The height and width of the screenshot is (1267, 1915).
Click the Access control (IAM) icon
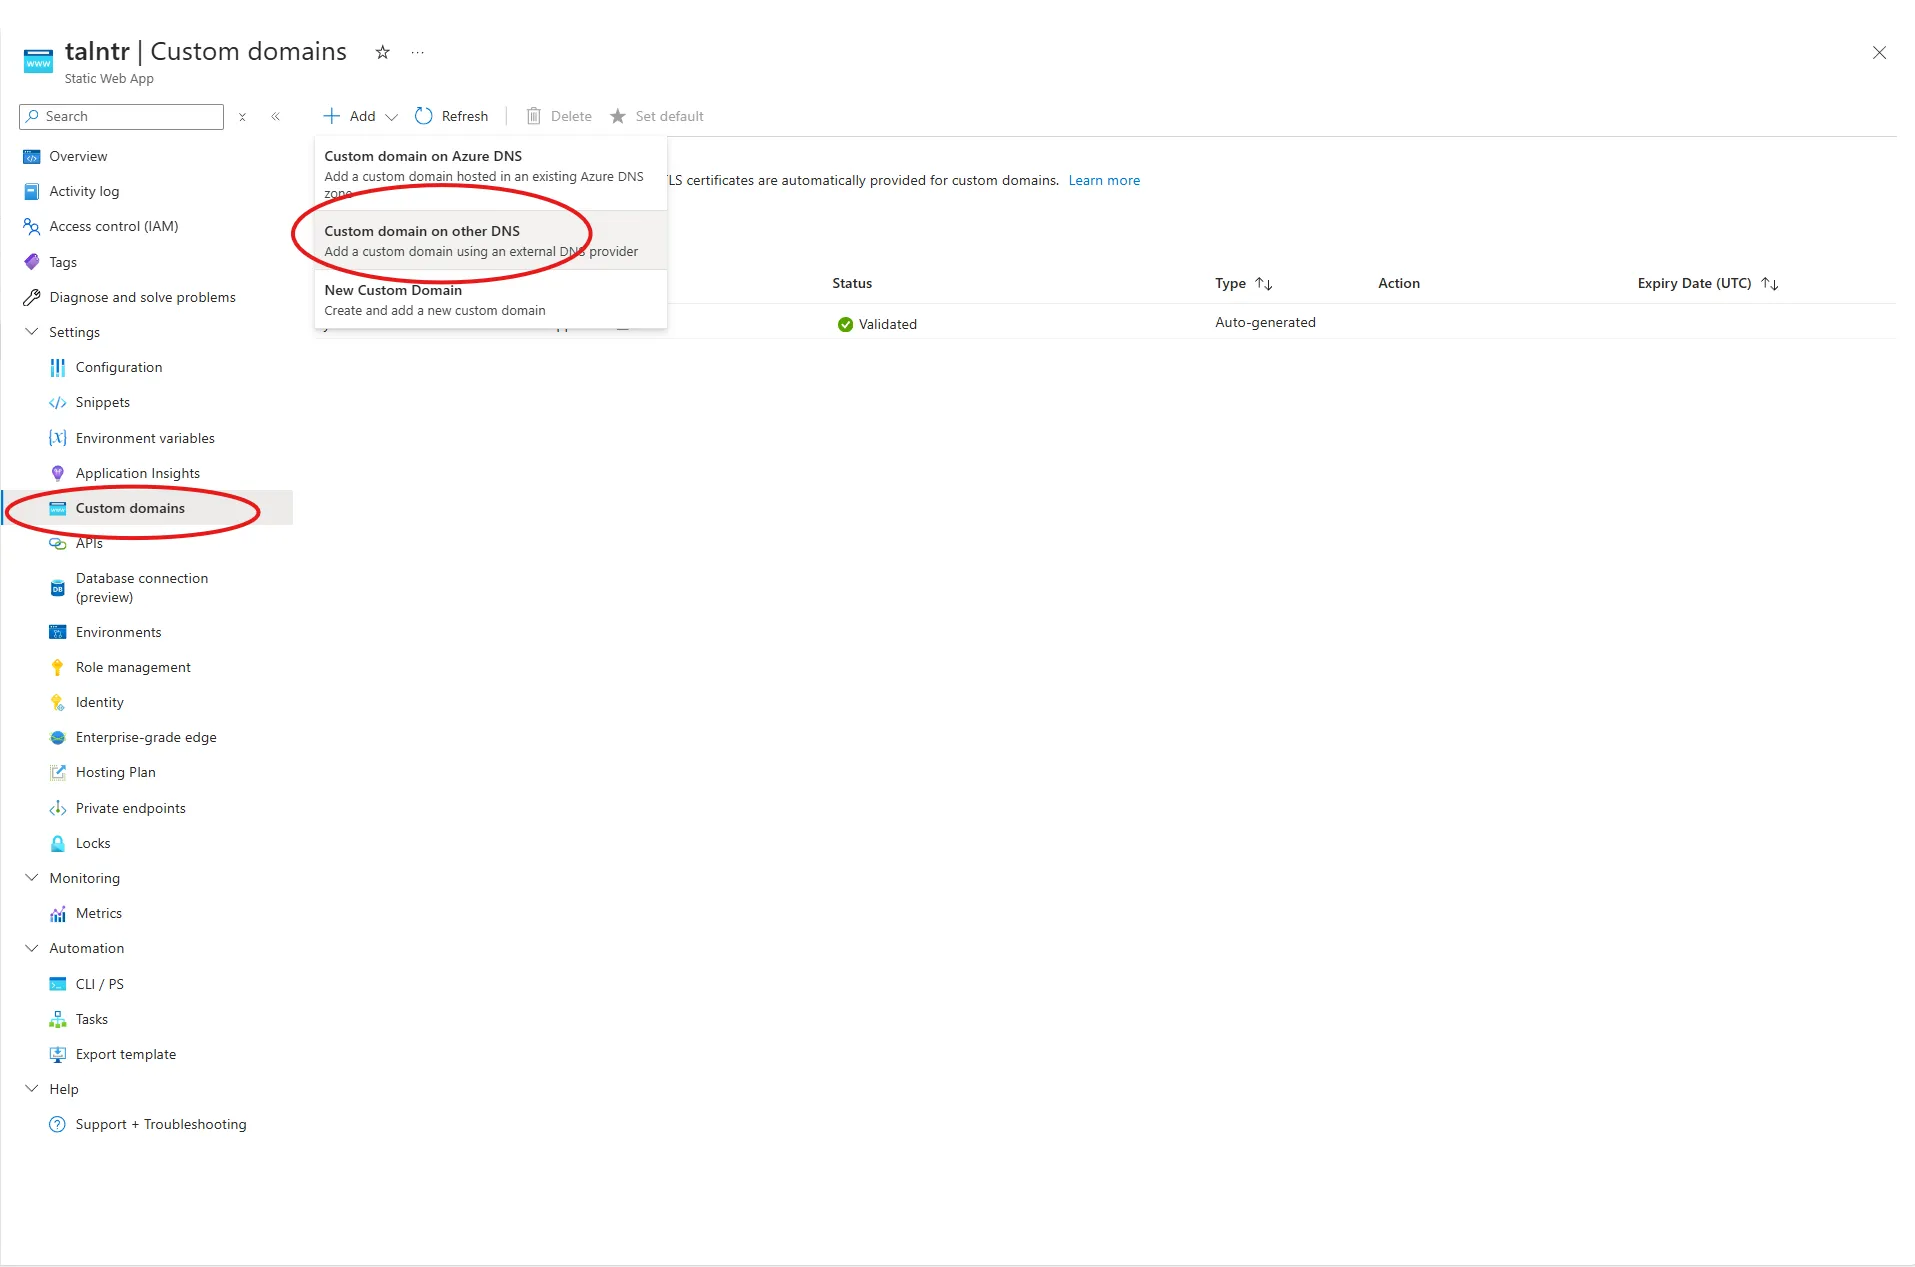coord(32,227)
